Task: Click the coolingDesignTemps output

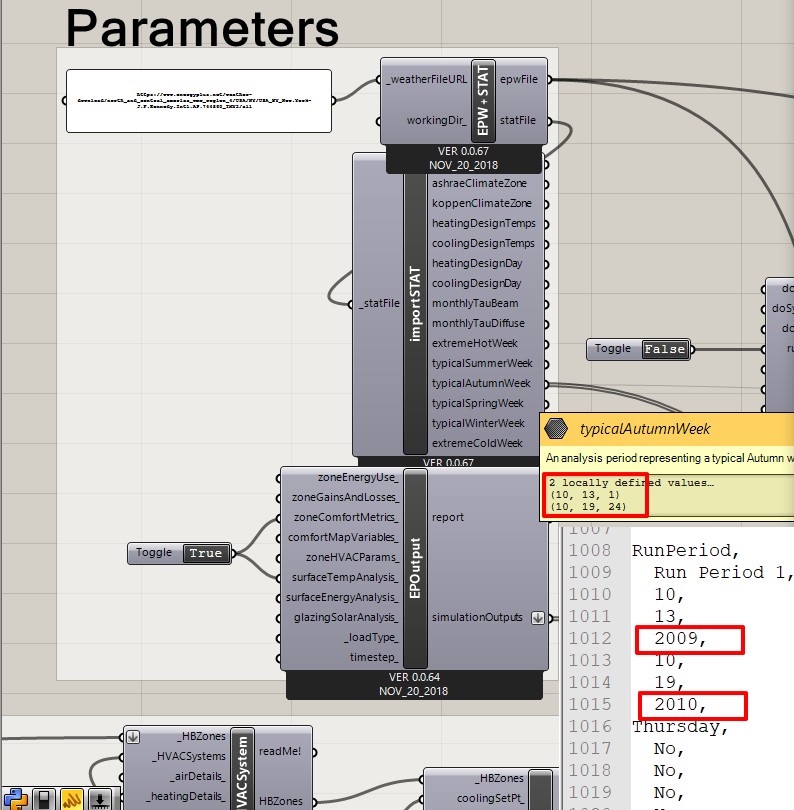Action: pos(483,243)
